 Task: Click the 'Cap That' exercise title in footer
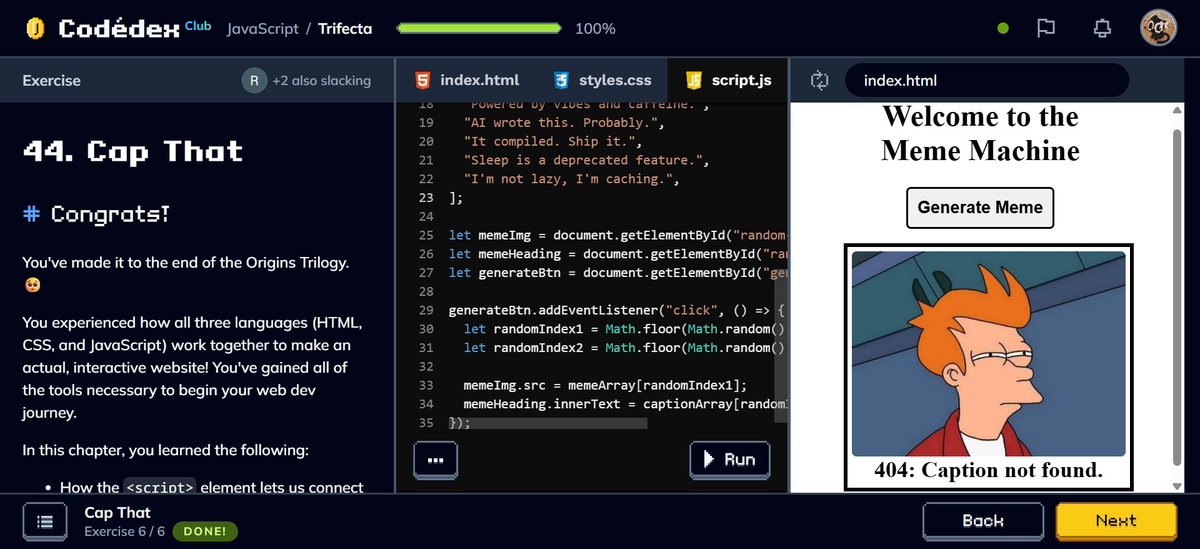(118, 512)
